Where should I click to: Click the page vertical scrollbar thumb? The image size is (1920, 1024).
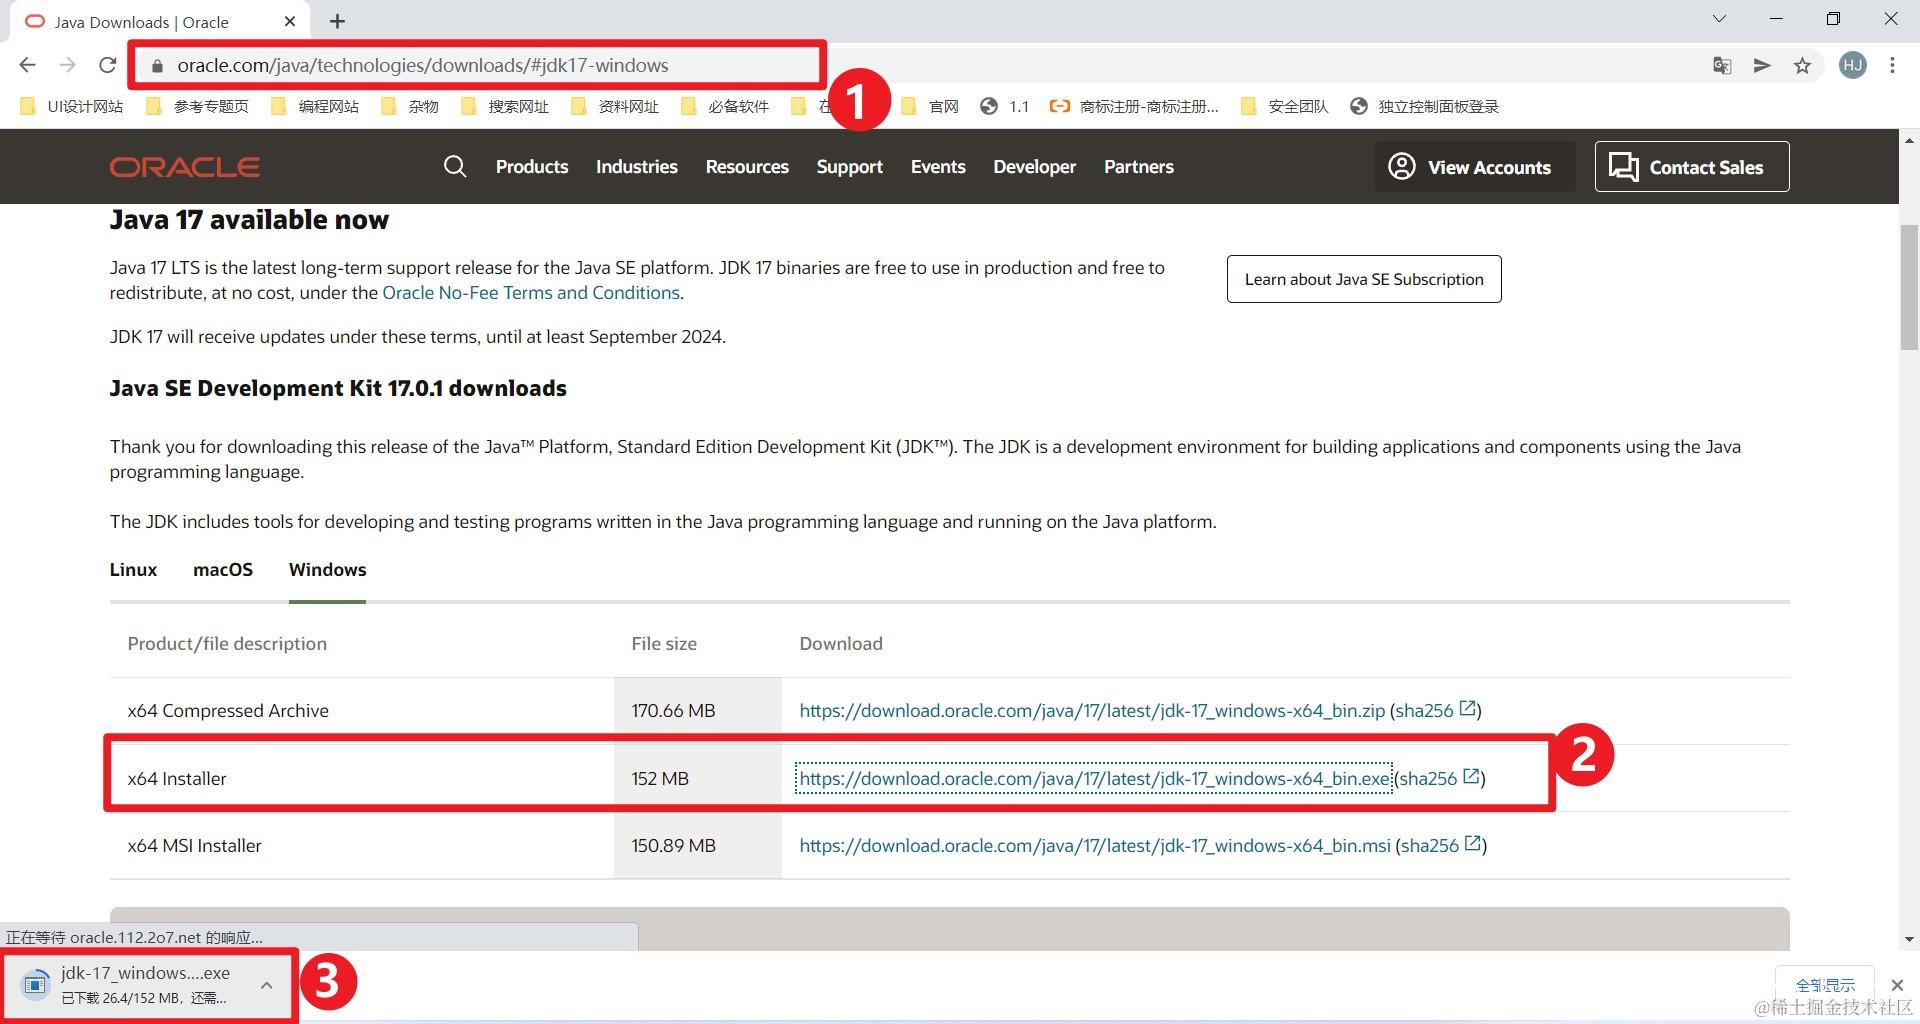coord(1909,288)
